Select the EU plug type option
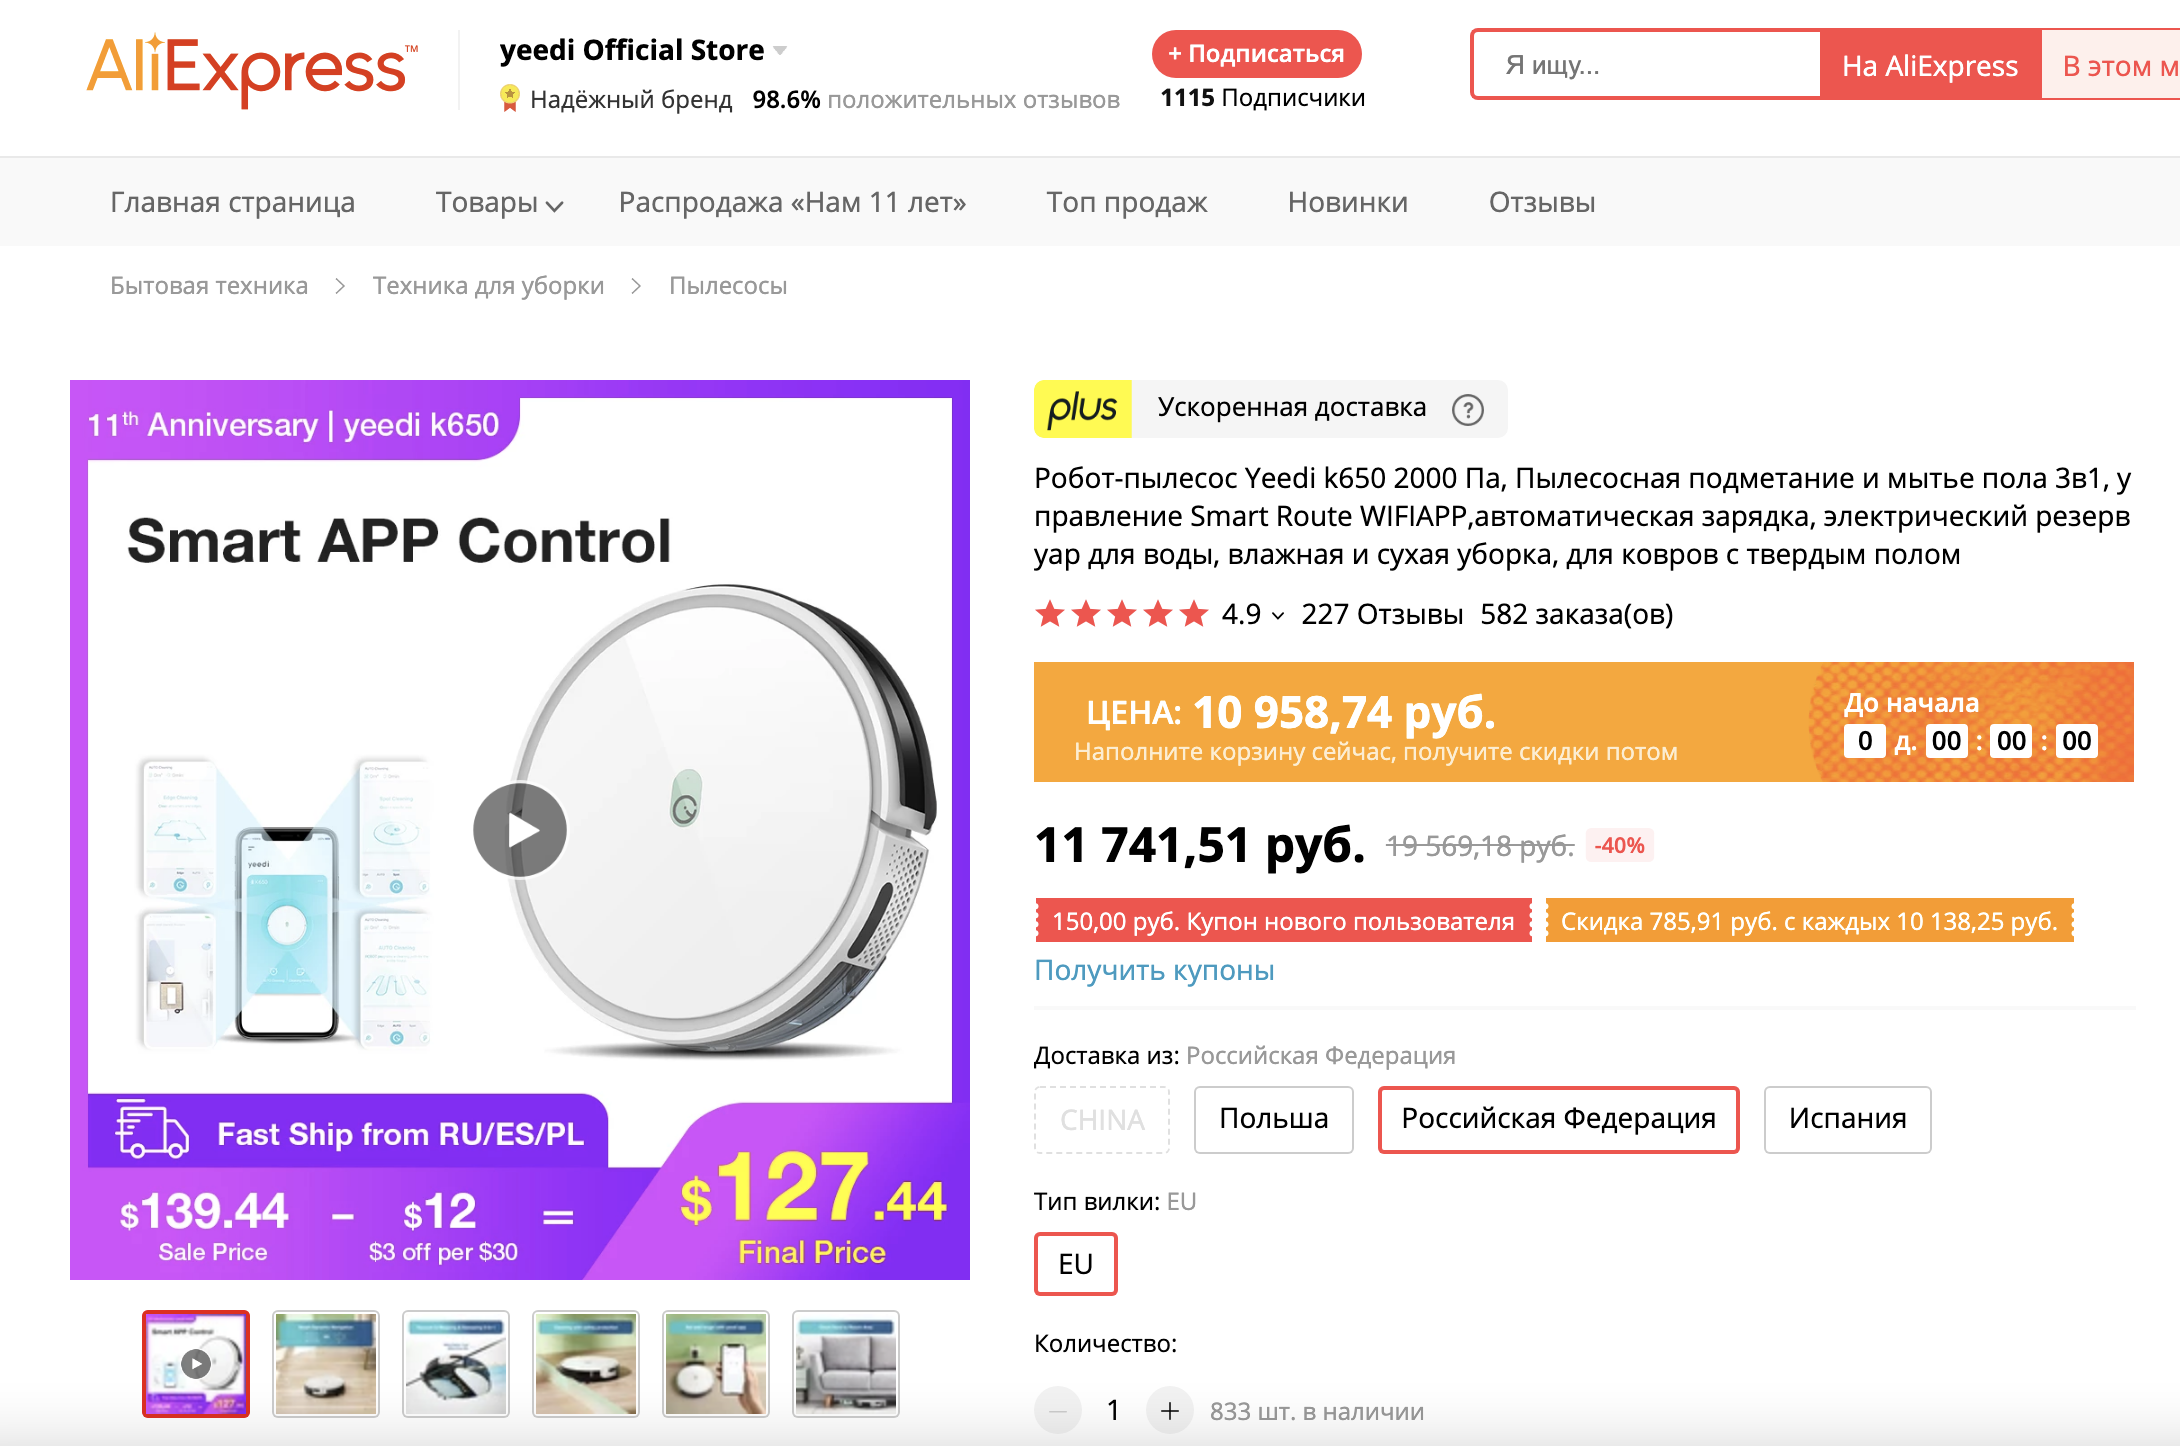The image size is (2180, 1446). [x=1075, y=1264]
